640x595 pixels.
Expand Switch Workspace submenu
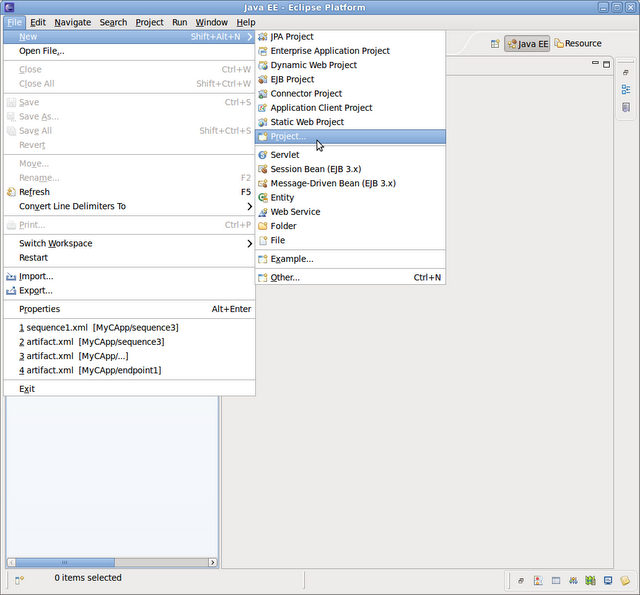pyautogui.click(x=249, y=244)
